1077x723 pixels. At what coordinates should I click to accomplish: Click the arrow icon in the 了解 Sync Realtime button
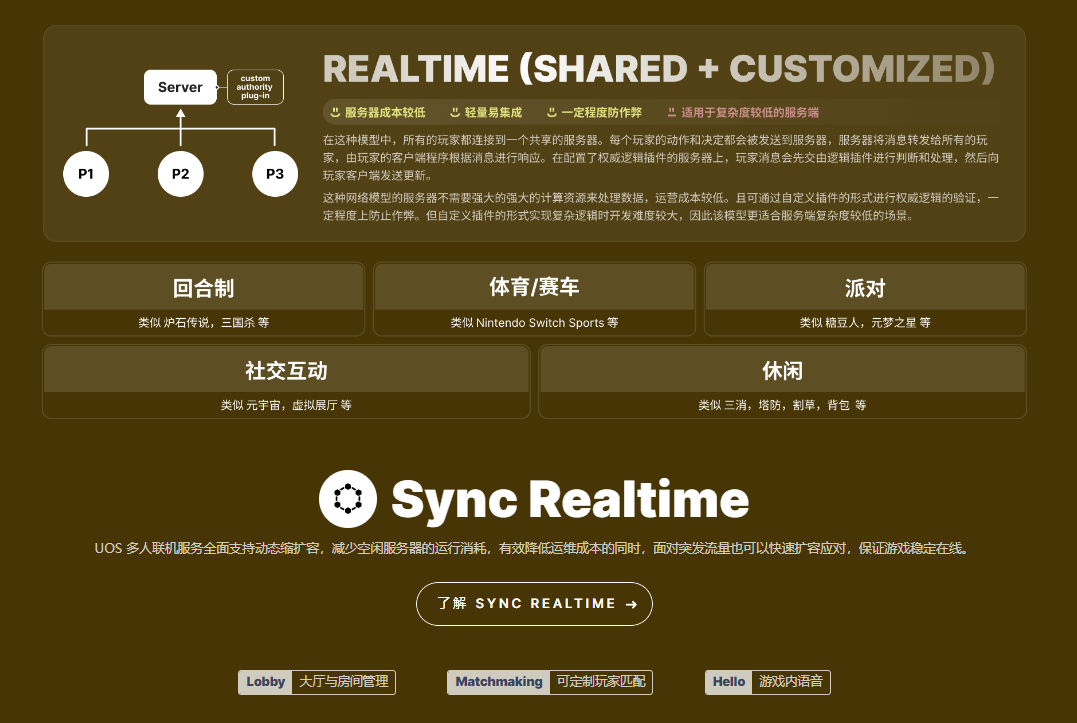pyautogui.click(x=631, y=604)
